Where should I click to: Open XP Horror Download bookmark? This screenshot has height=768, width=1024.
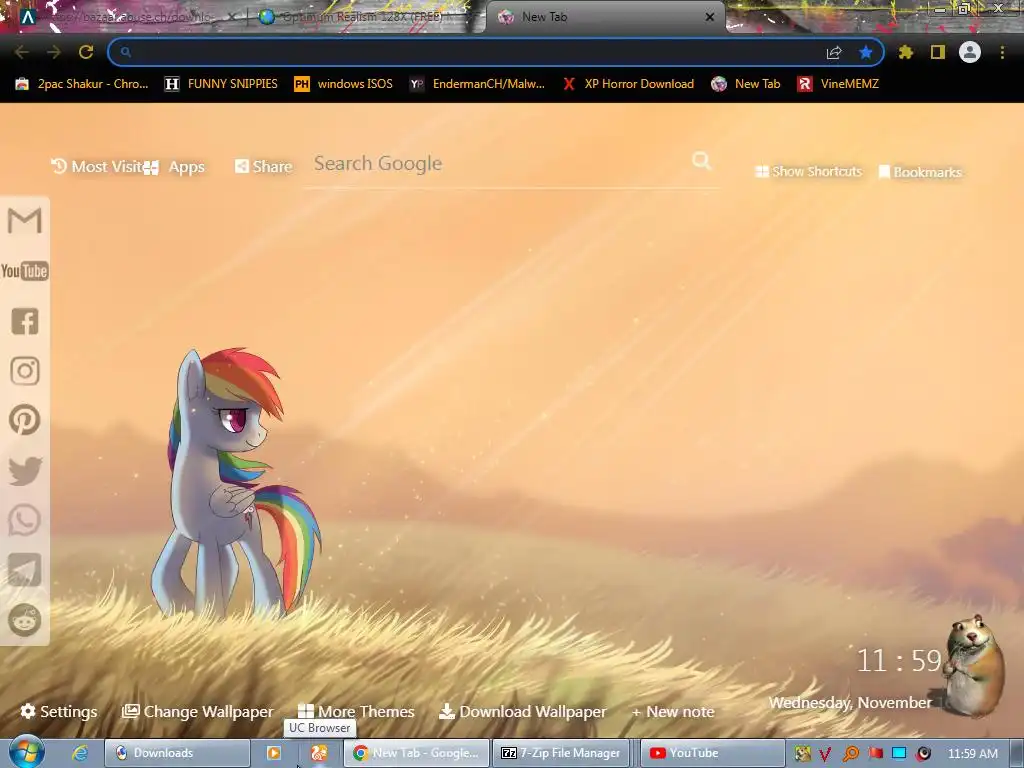[628, 84]
